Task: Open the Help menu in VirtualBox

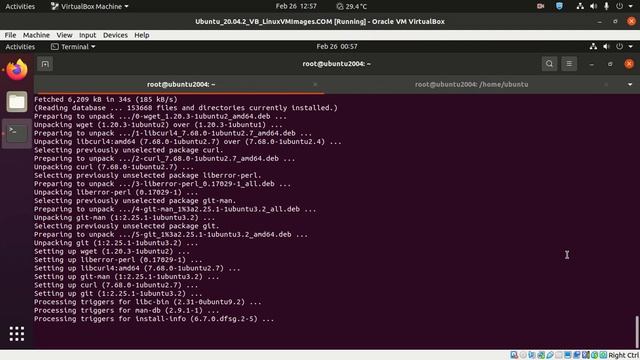Action: (142, 35)
